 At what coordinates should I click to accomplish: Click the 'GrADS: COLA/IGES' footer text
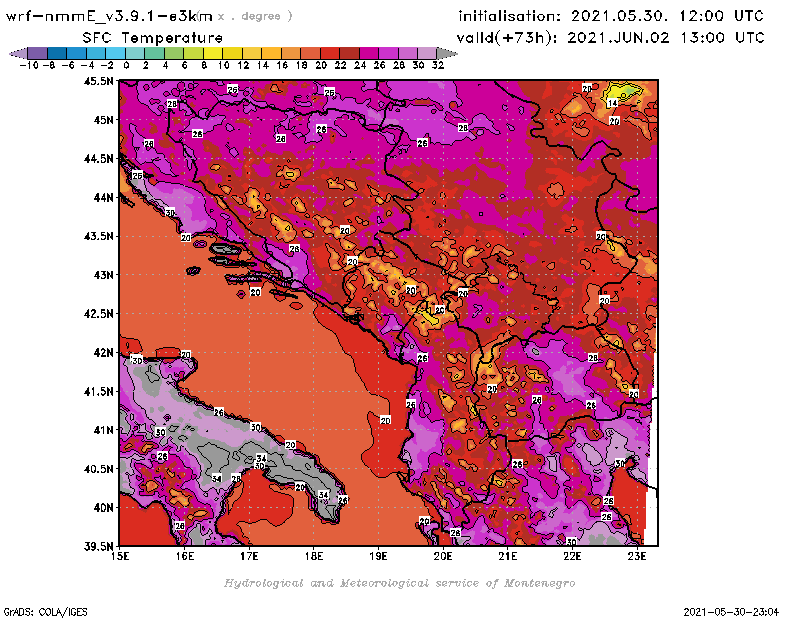tap(45, 612)
